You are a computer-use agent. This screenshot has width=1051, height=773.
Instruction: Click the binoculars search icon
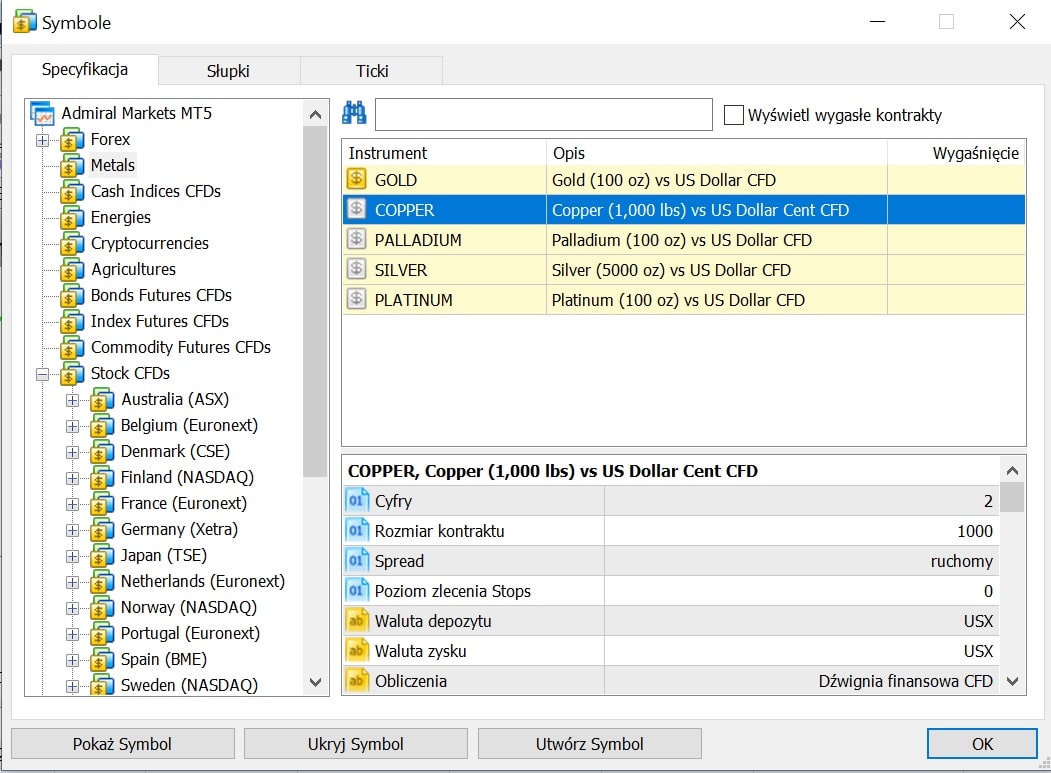pos(355,114)
